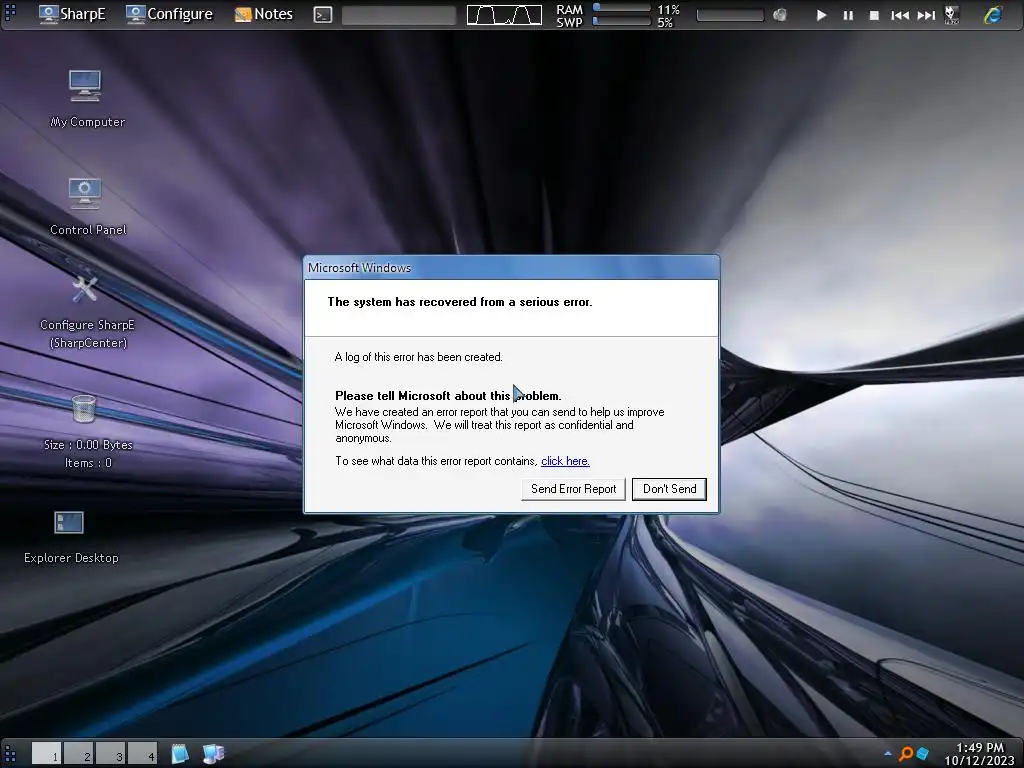This screenshot has width=1024, height=768.
Task: Skip to next track
Action: click(x=926, y=15)
